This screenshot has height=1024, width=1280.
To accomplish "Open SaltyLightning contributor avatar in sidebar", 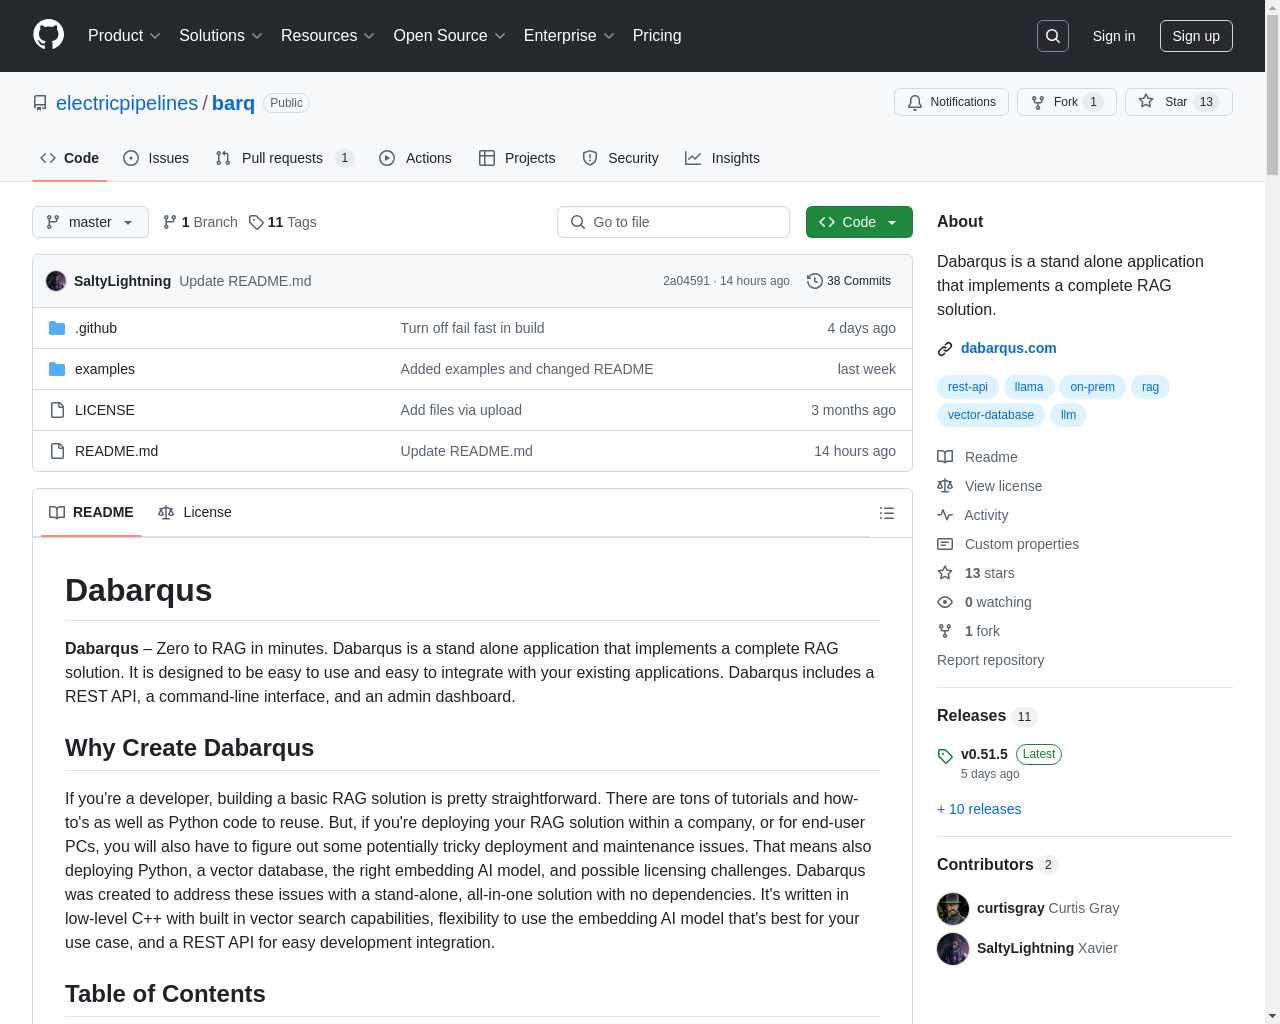I will pos(953,949).
